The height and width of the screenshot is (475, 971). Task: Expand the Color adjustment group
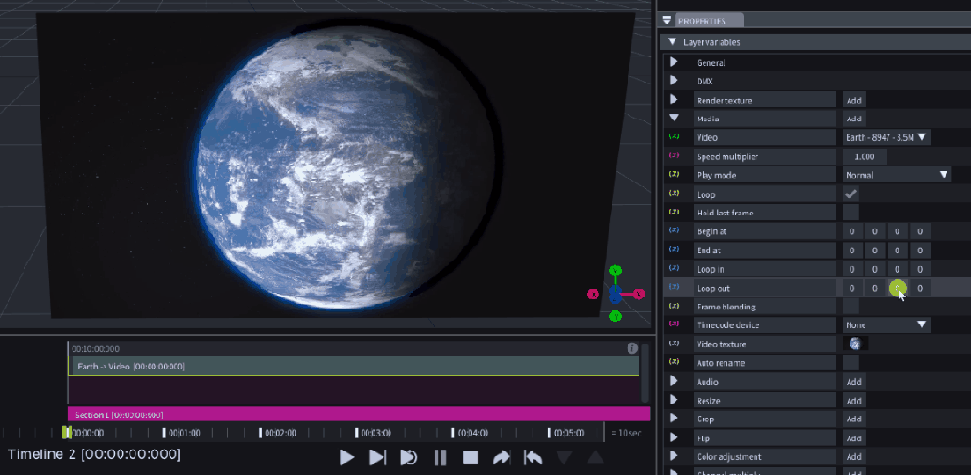[x=674, y=456]
